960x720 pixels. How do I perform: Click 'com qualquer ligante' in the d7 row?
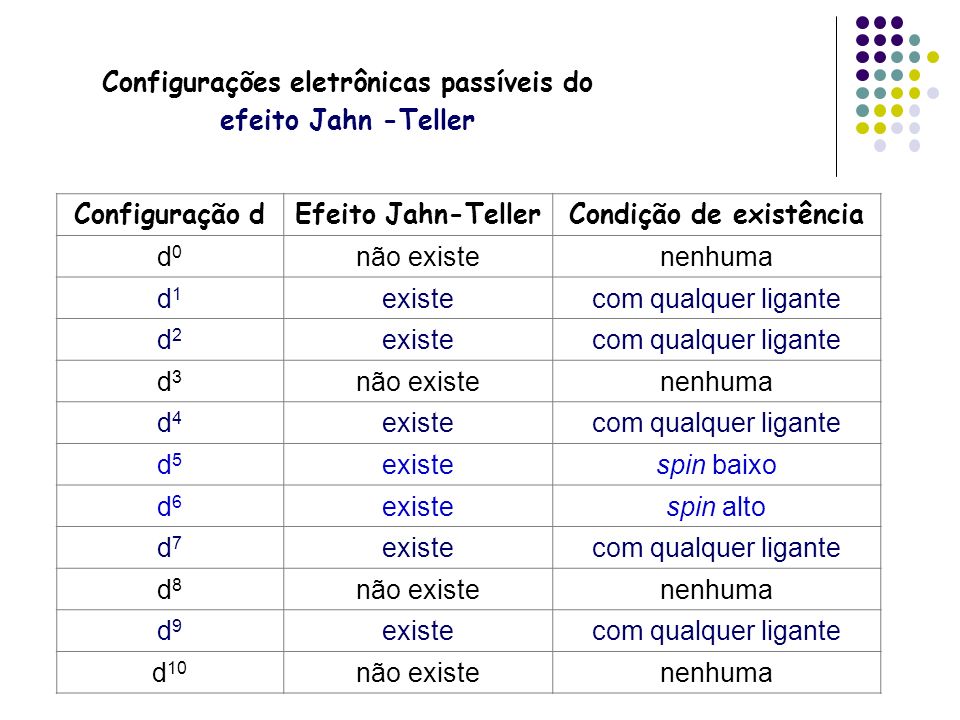pos(716,548)
